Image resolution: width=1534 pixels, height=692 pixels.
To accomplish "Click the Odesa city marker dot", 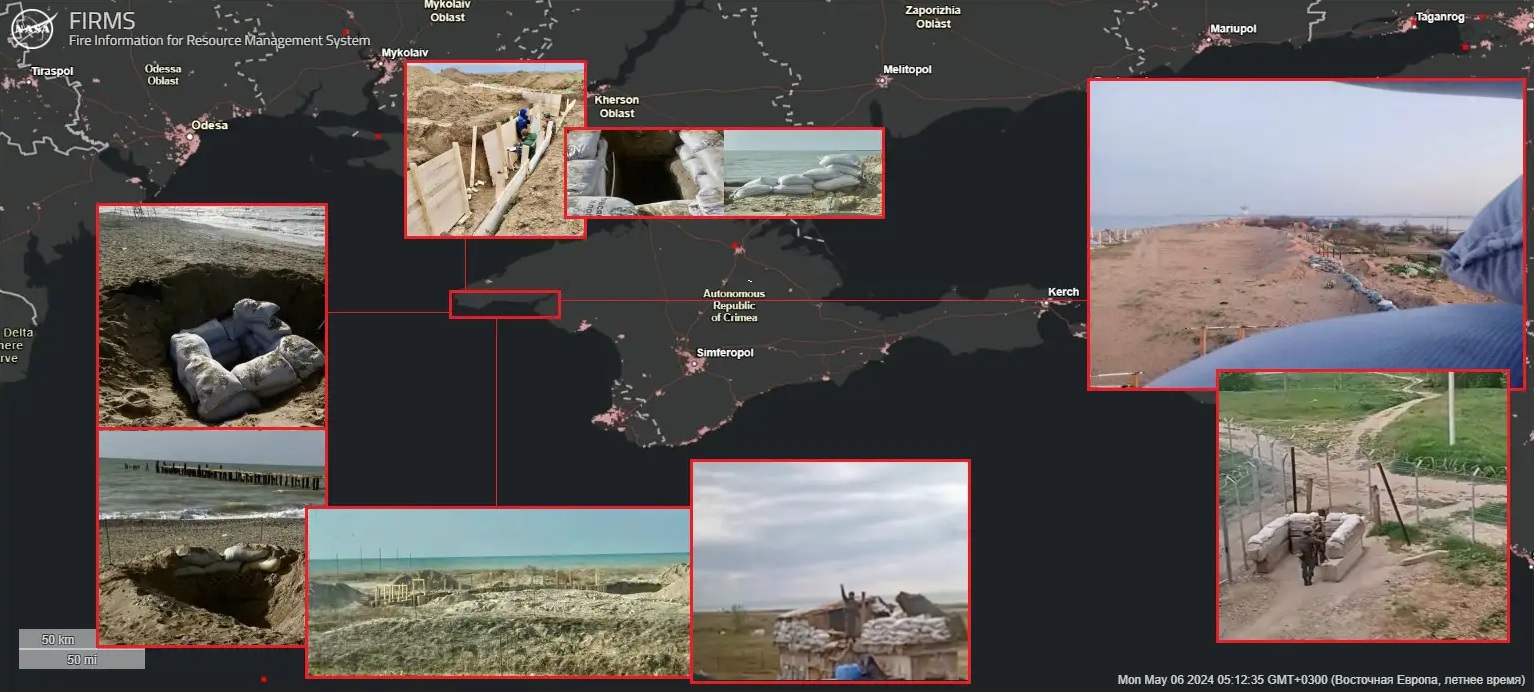I will 190,135.
